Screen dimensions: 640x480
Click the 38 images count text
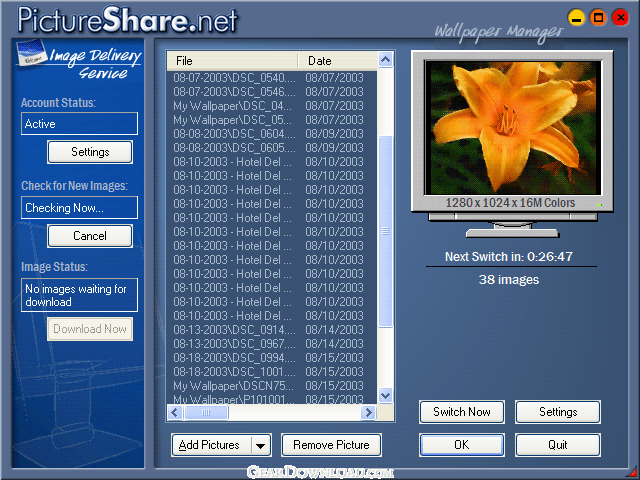[509, 280]
